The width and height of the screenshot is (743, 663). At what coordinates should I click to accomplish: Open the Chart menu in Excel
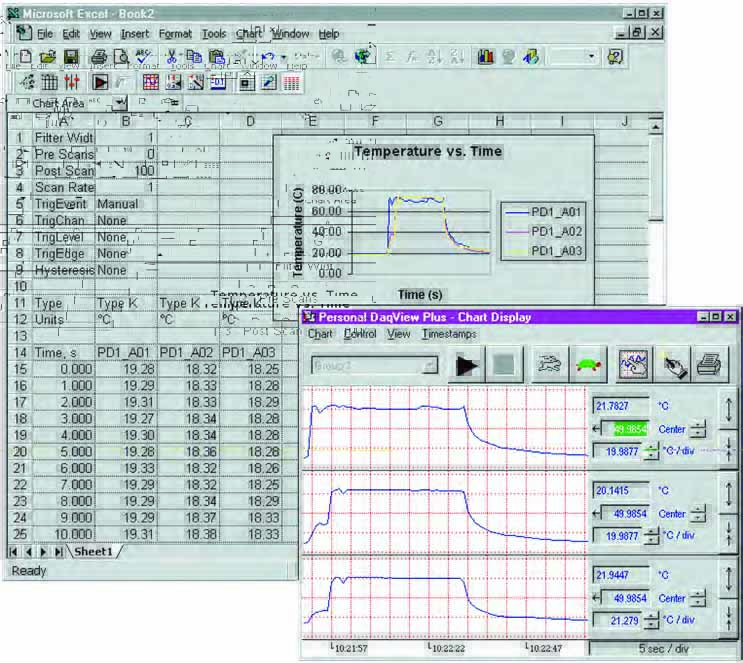(249, 34)
